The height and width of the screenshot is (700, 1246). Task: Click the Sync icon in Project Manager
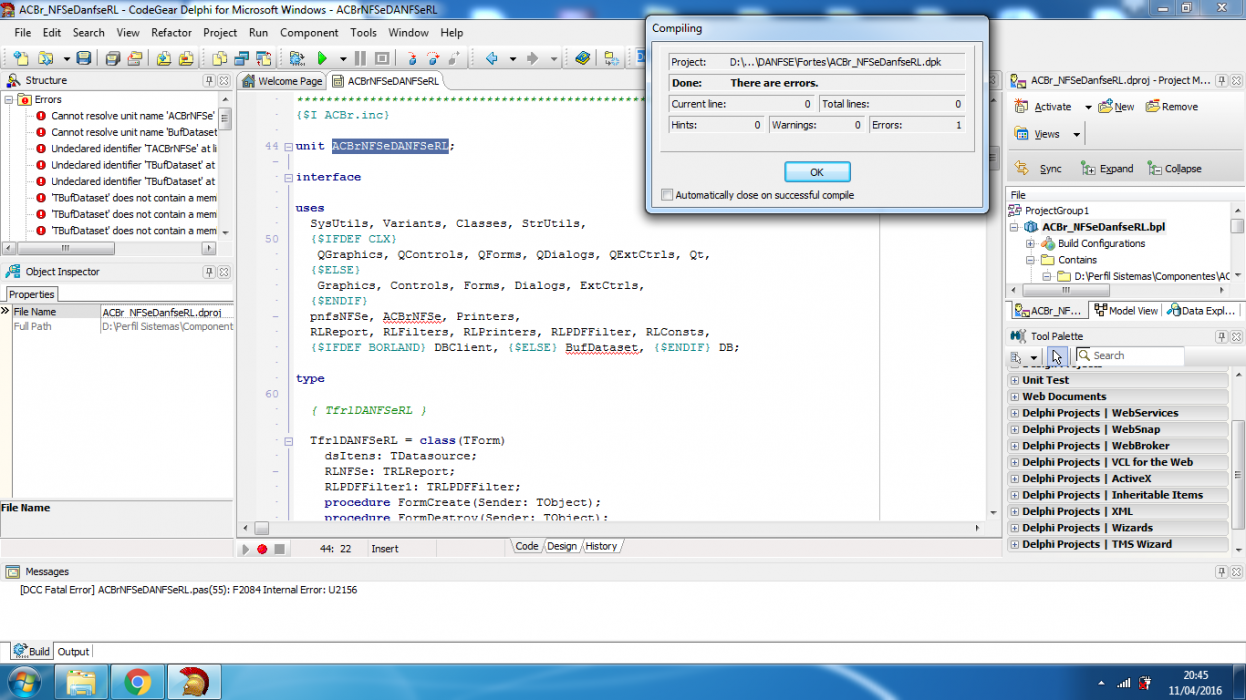(x=1021, y=168)
